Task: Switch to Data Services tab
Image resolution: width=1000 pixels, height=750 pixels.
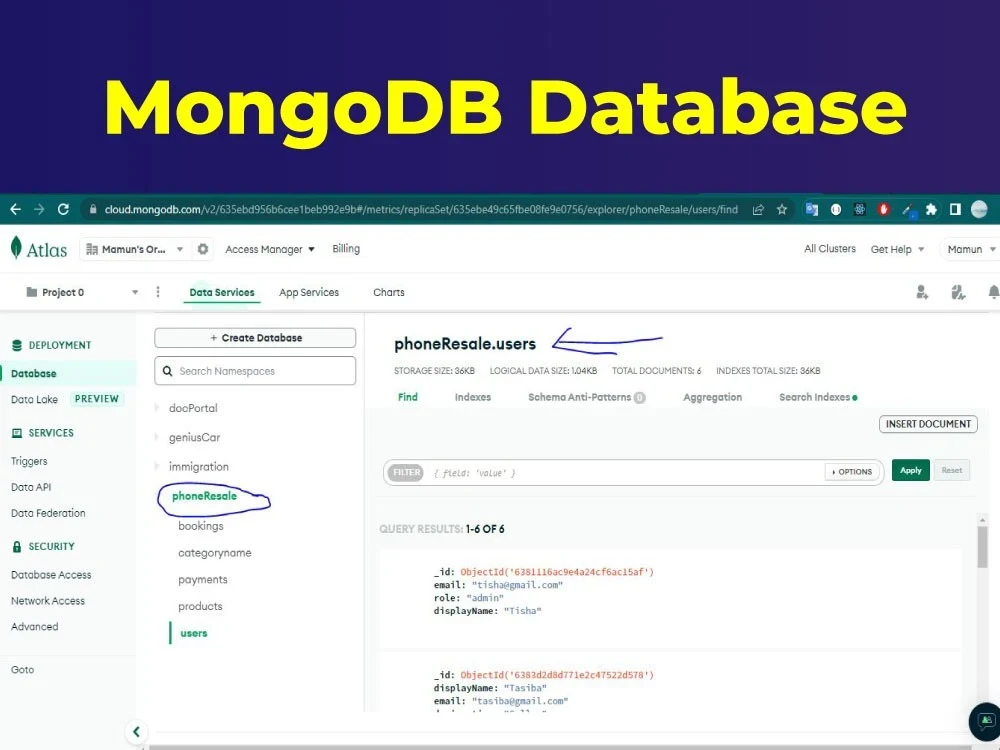Action: [x=222, y=292]
